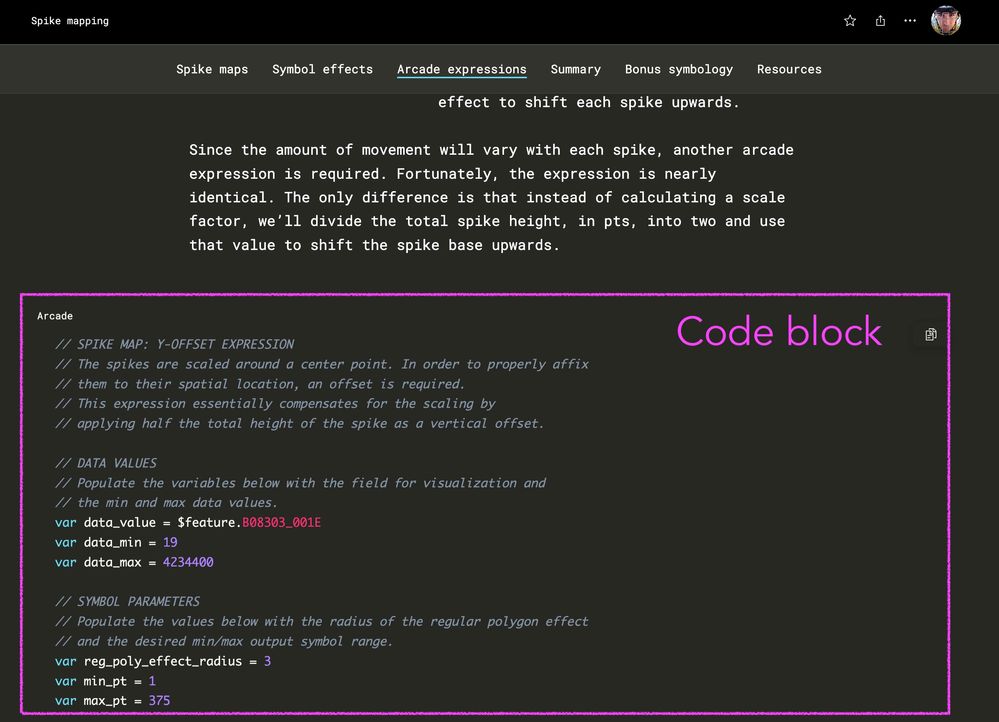The image size is (999, 722).
Task: Select the reg_poly_effect_radius value 3
Action: (x=266, y=661)
